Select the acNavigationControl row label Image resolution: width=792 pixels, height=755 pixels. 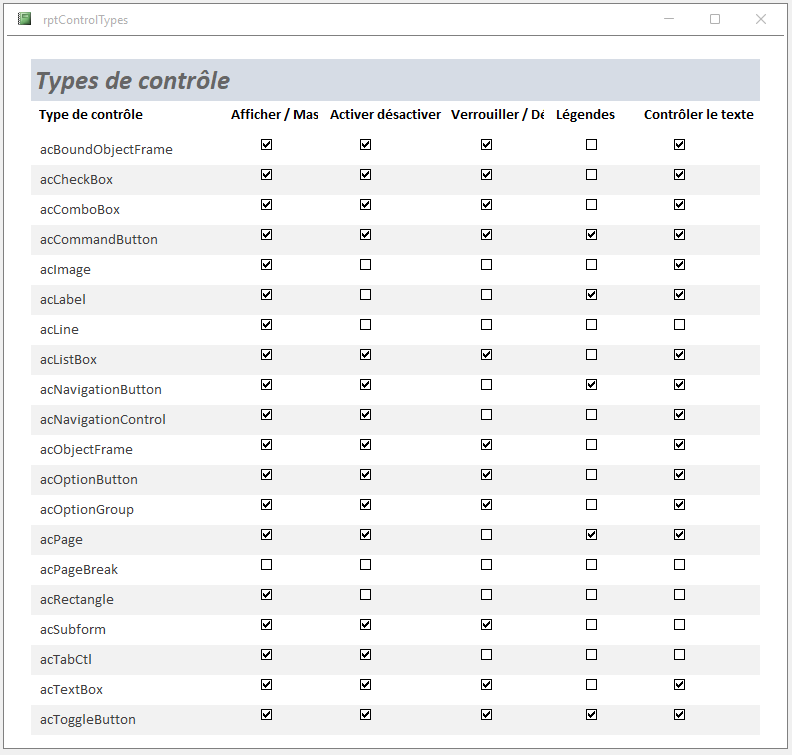103,420
